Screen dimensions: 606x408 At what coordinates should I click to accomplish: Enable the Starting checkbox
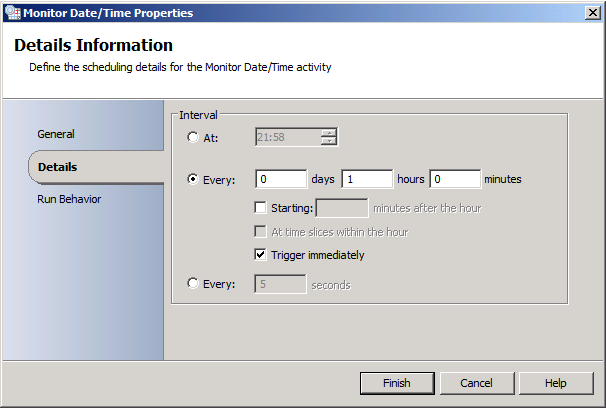point(261,208)
